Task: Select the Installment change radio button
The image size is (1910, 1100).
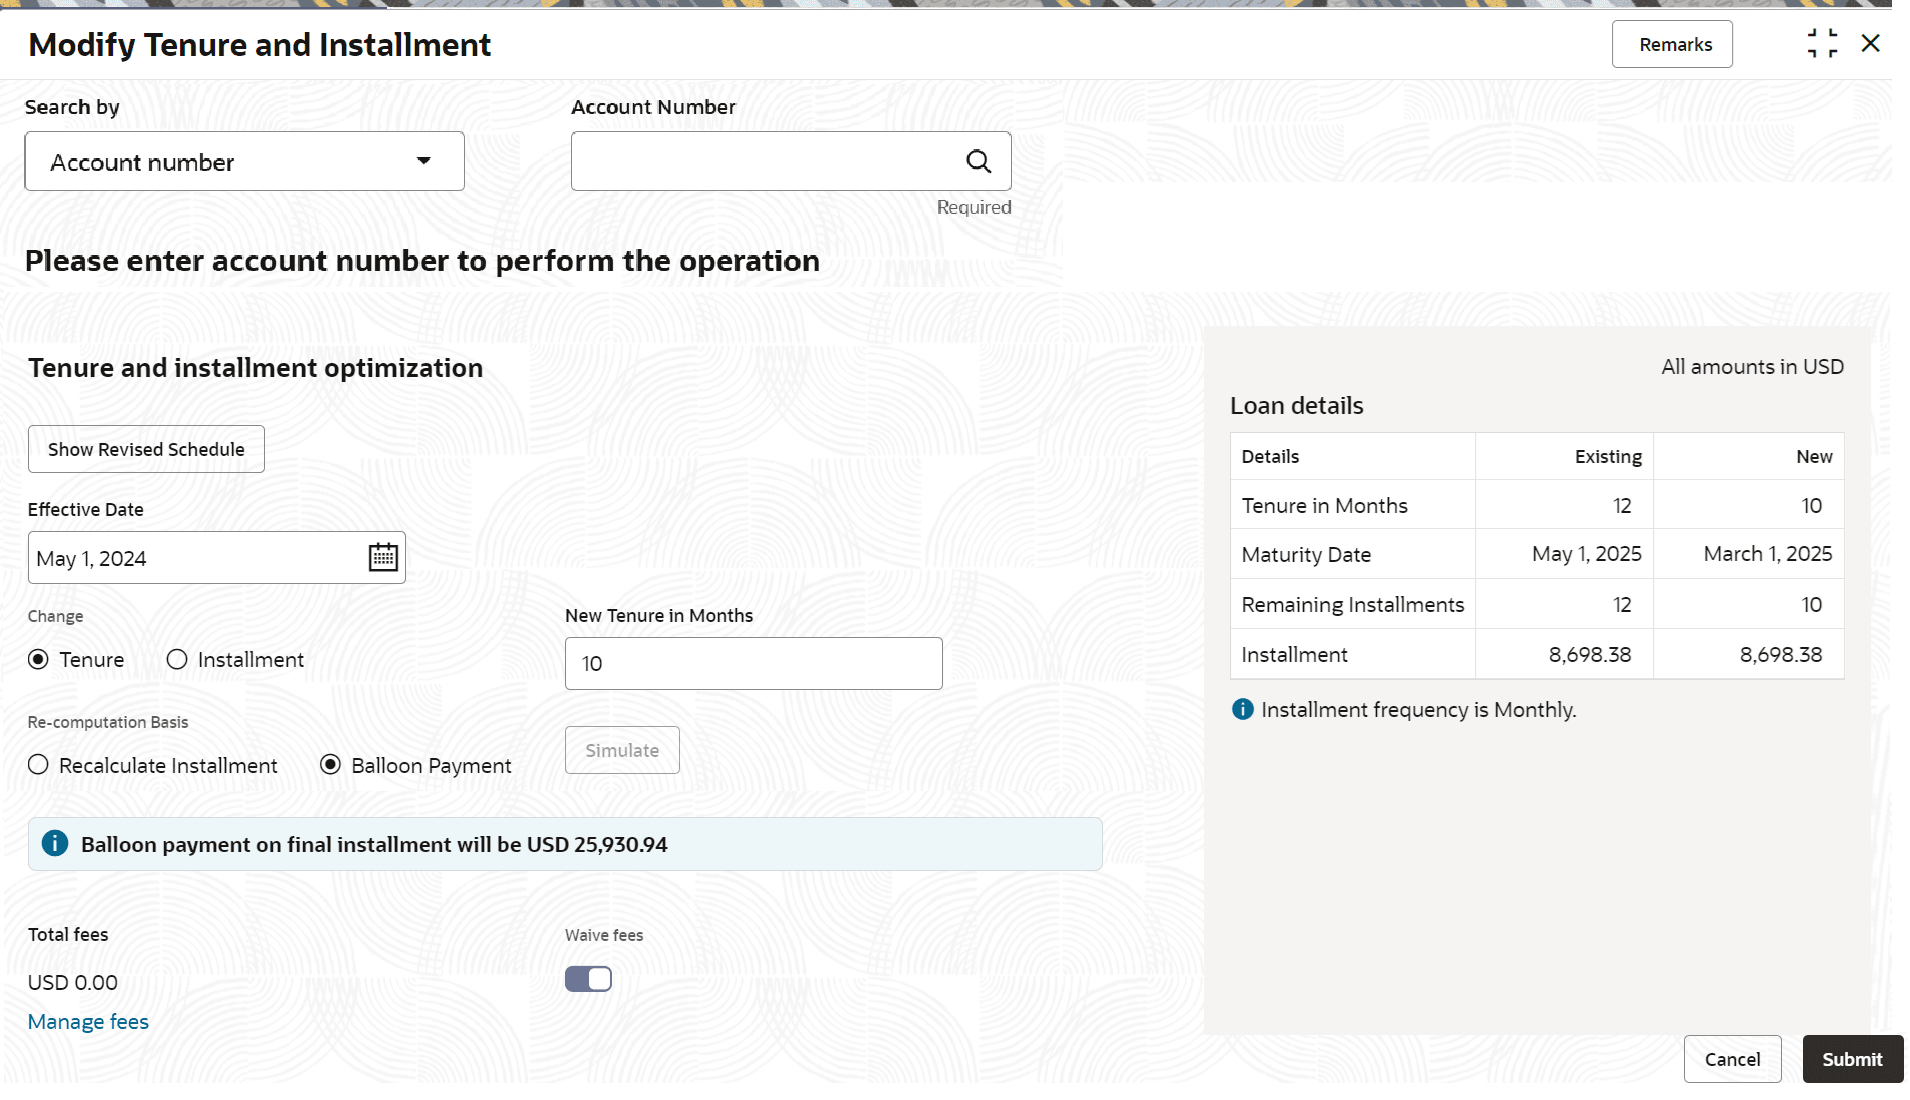Action: [x=177, y=659]
